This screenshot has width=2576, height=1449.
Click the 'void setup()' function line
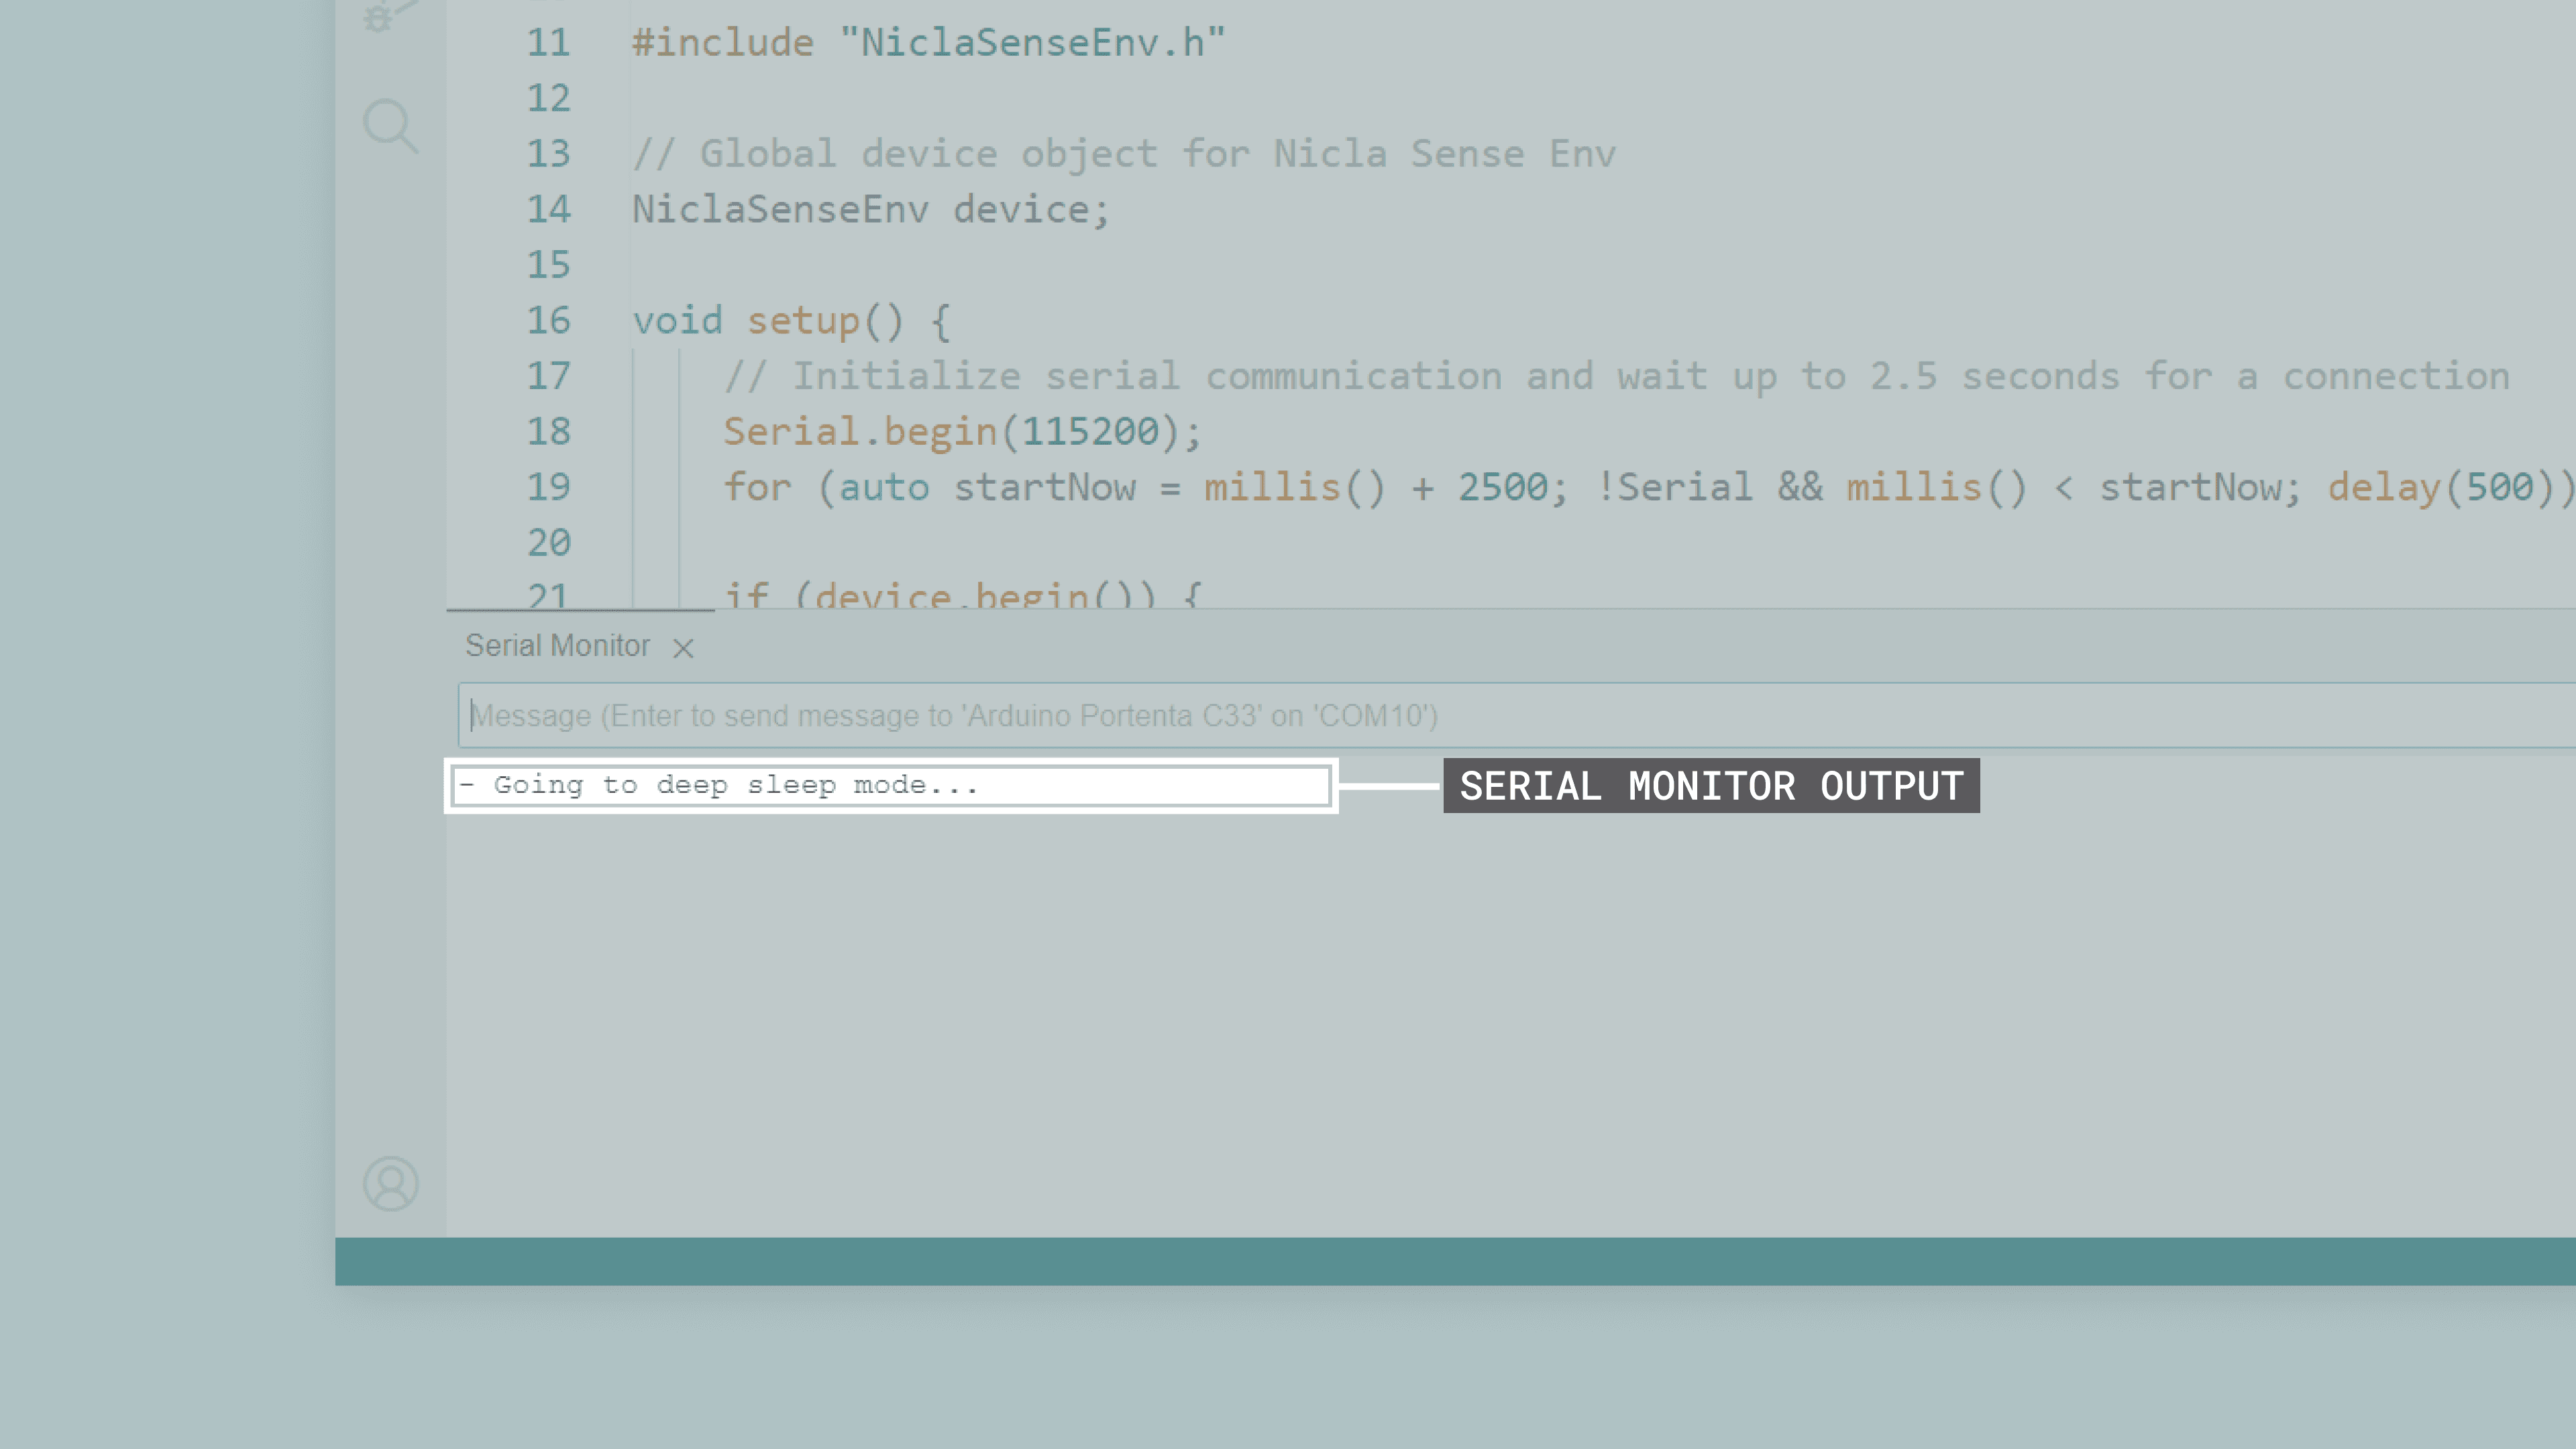point(790,321)
